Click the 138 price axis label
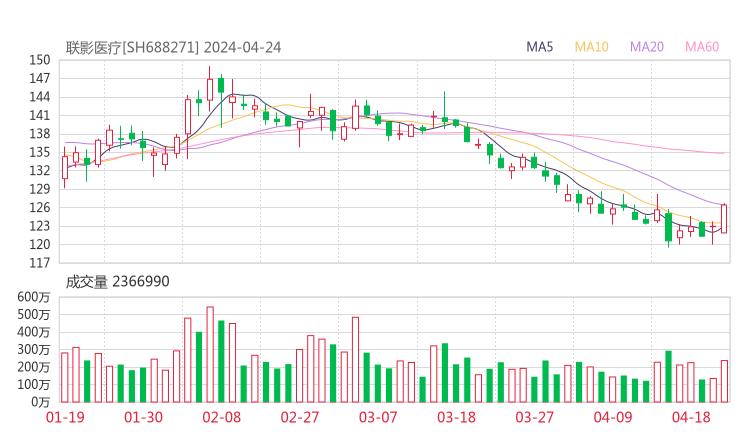 (x=40, y=134)
